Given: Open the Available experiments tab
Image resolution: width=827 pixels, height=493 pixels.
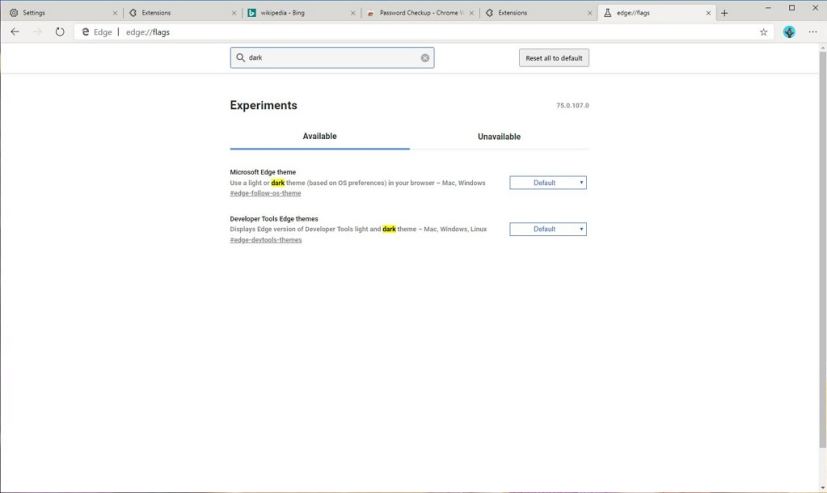Looking at the screenshot, I should (320, 137).
